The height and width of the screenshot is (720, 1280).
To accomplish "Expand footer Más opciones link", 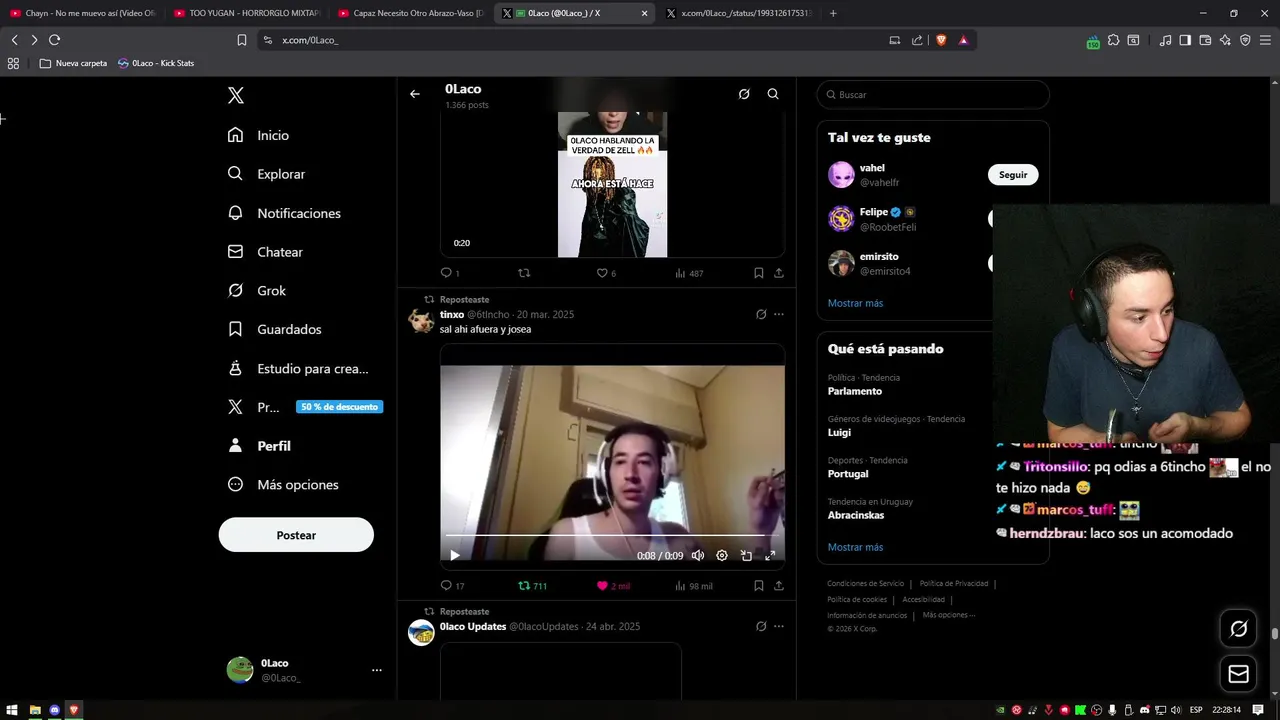I will pyautogui.click(x=948, y=615).
